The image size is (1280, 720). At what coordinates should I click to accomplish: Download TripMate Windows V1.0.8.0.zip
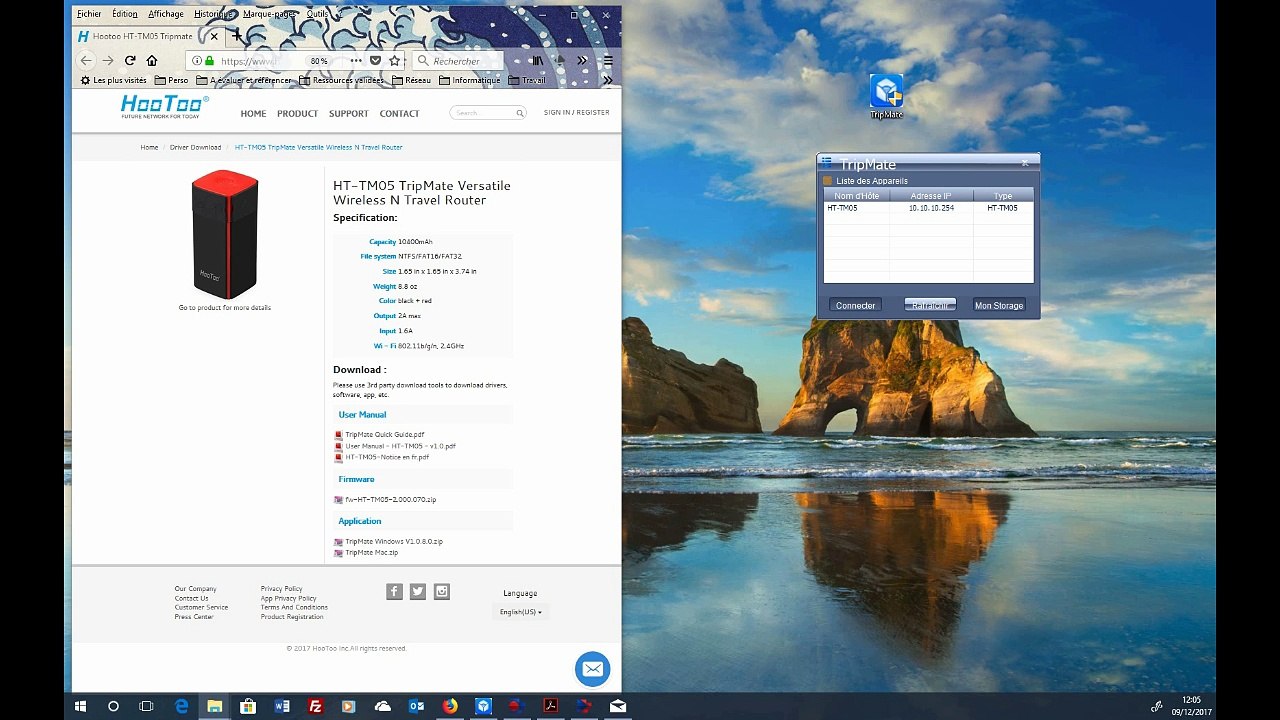[394, 541]
